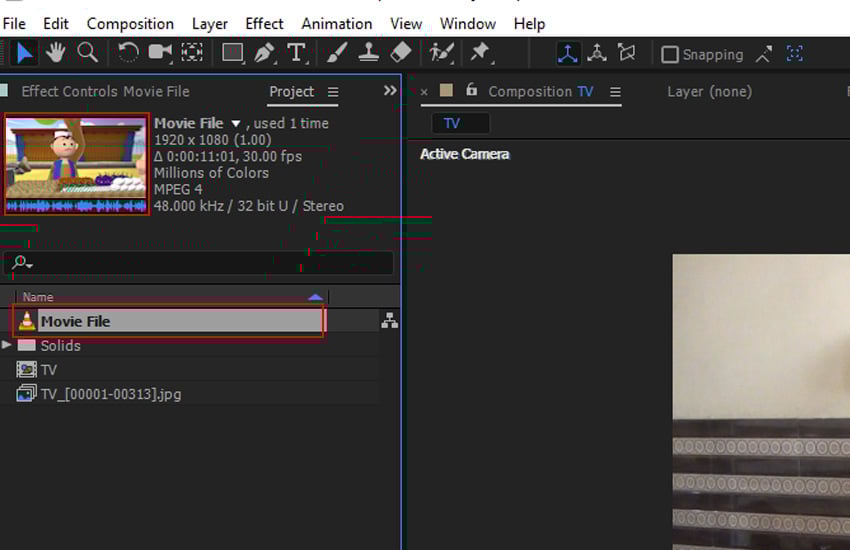Image resolution: width=850 pixels, height=550 pixels.
Task: Switch to Effect Controls Movie File tab
Action: pos(105,92)
